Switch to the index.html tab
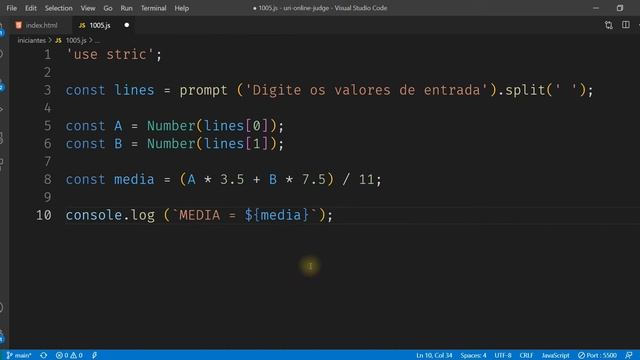640x360 pixels. (x=41, y=25)
